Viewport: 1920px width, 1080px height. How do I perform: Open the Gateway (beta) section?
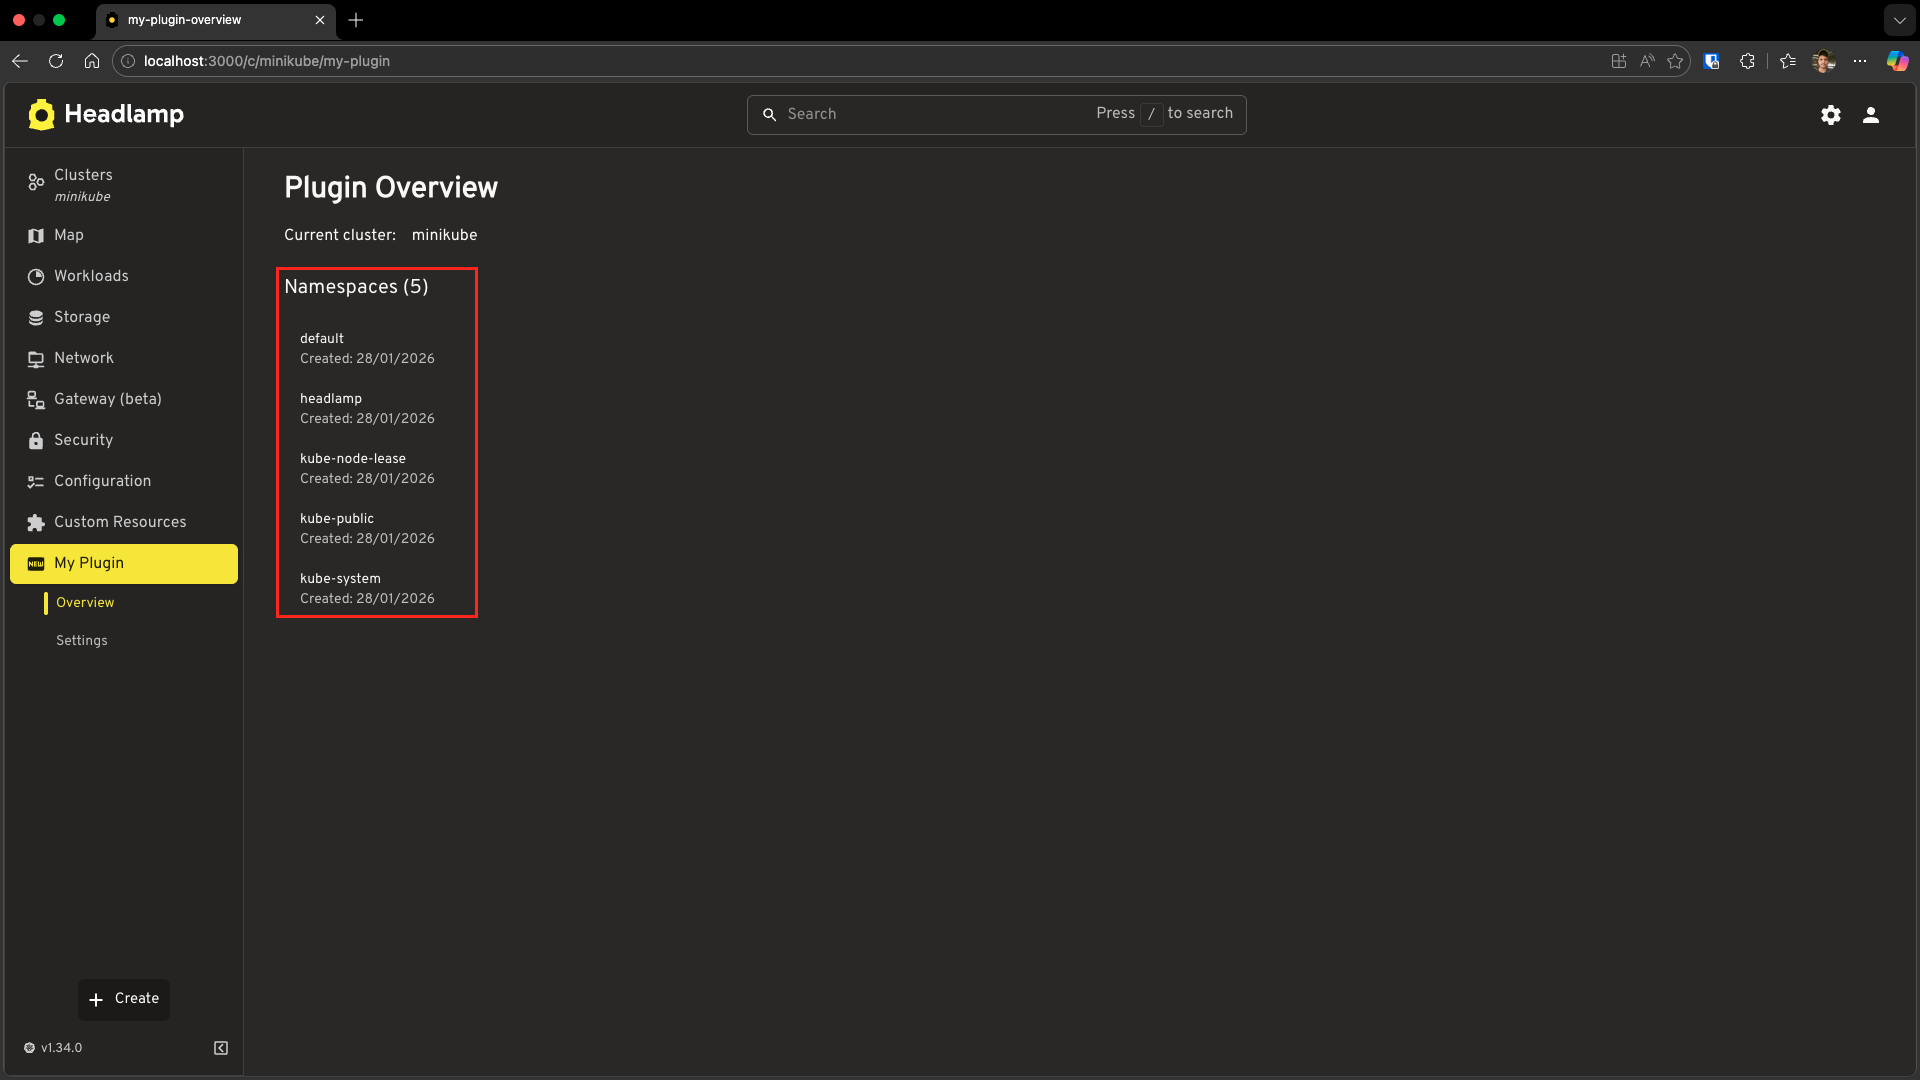(107, 399)
